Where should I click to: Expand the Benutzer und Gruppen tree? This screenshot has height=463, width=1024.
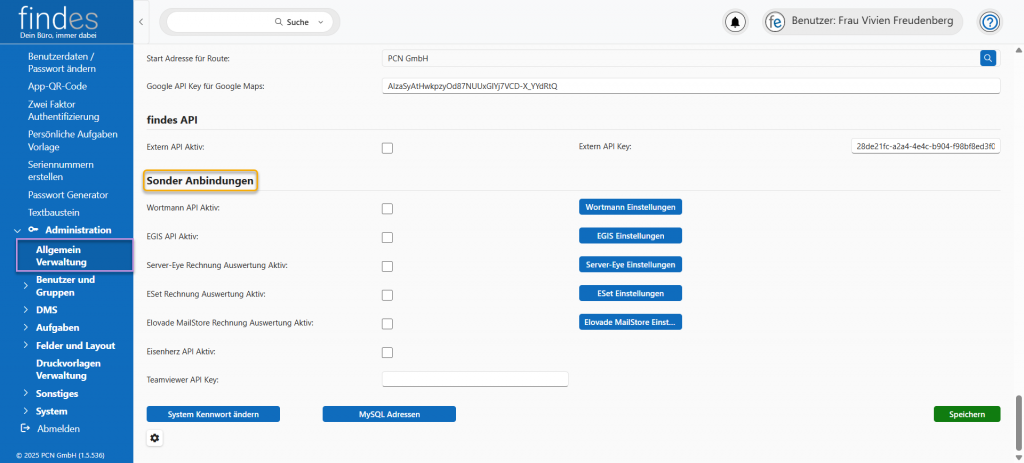(25, 286)
